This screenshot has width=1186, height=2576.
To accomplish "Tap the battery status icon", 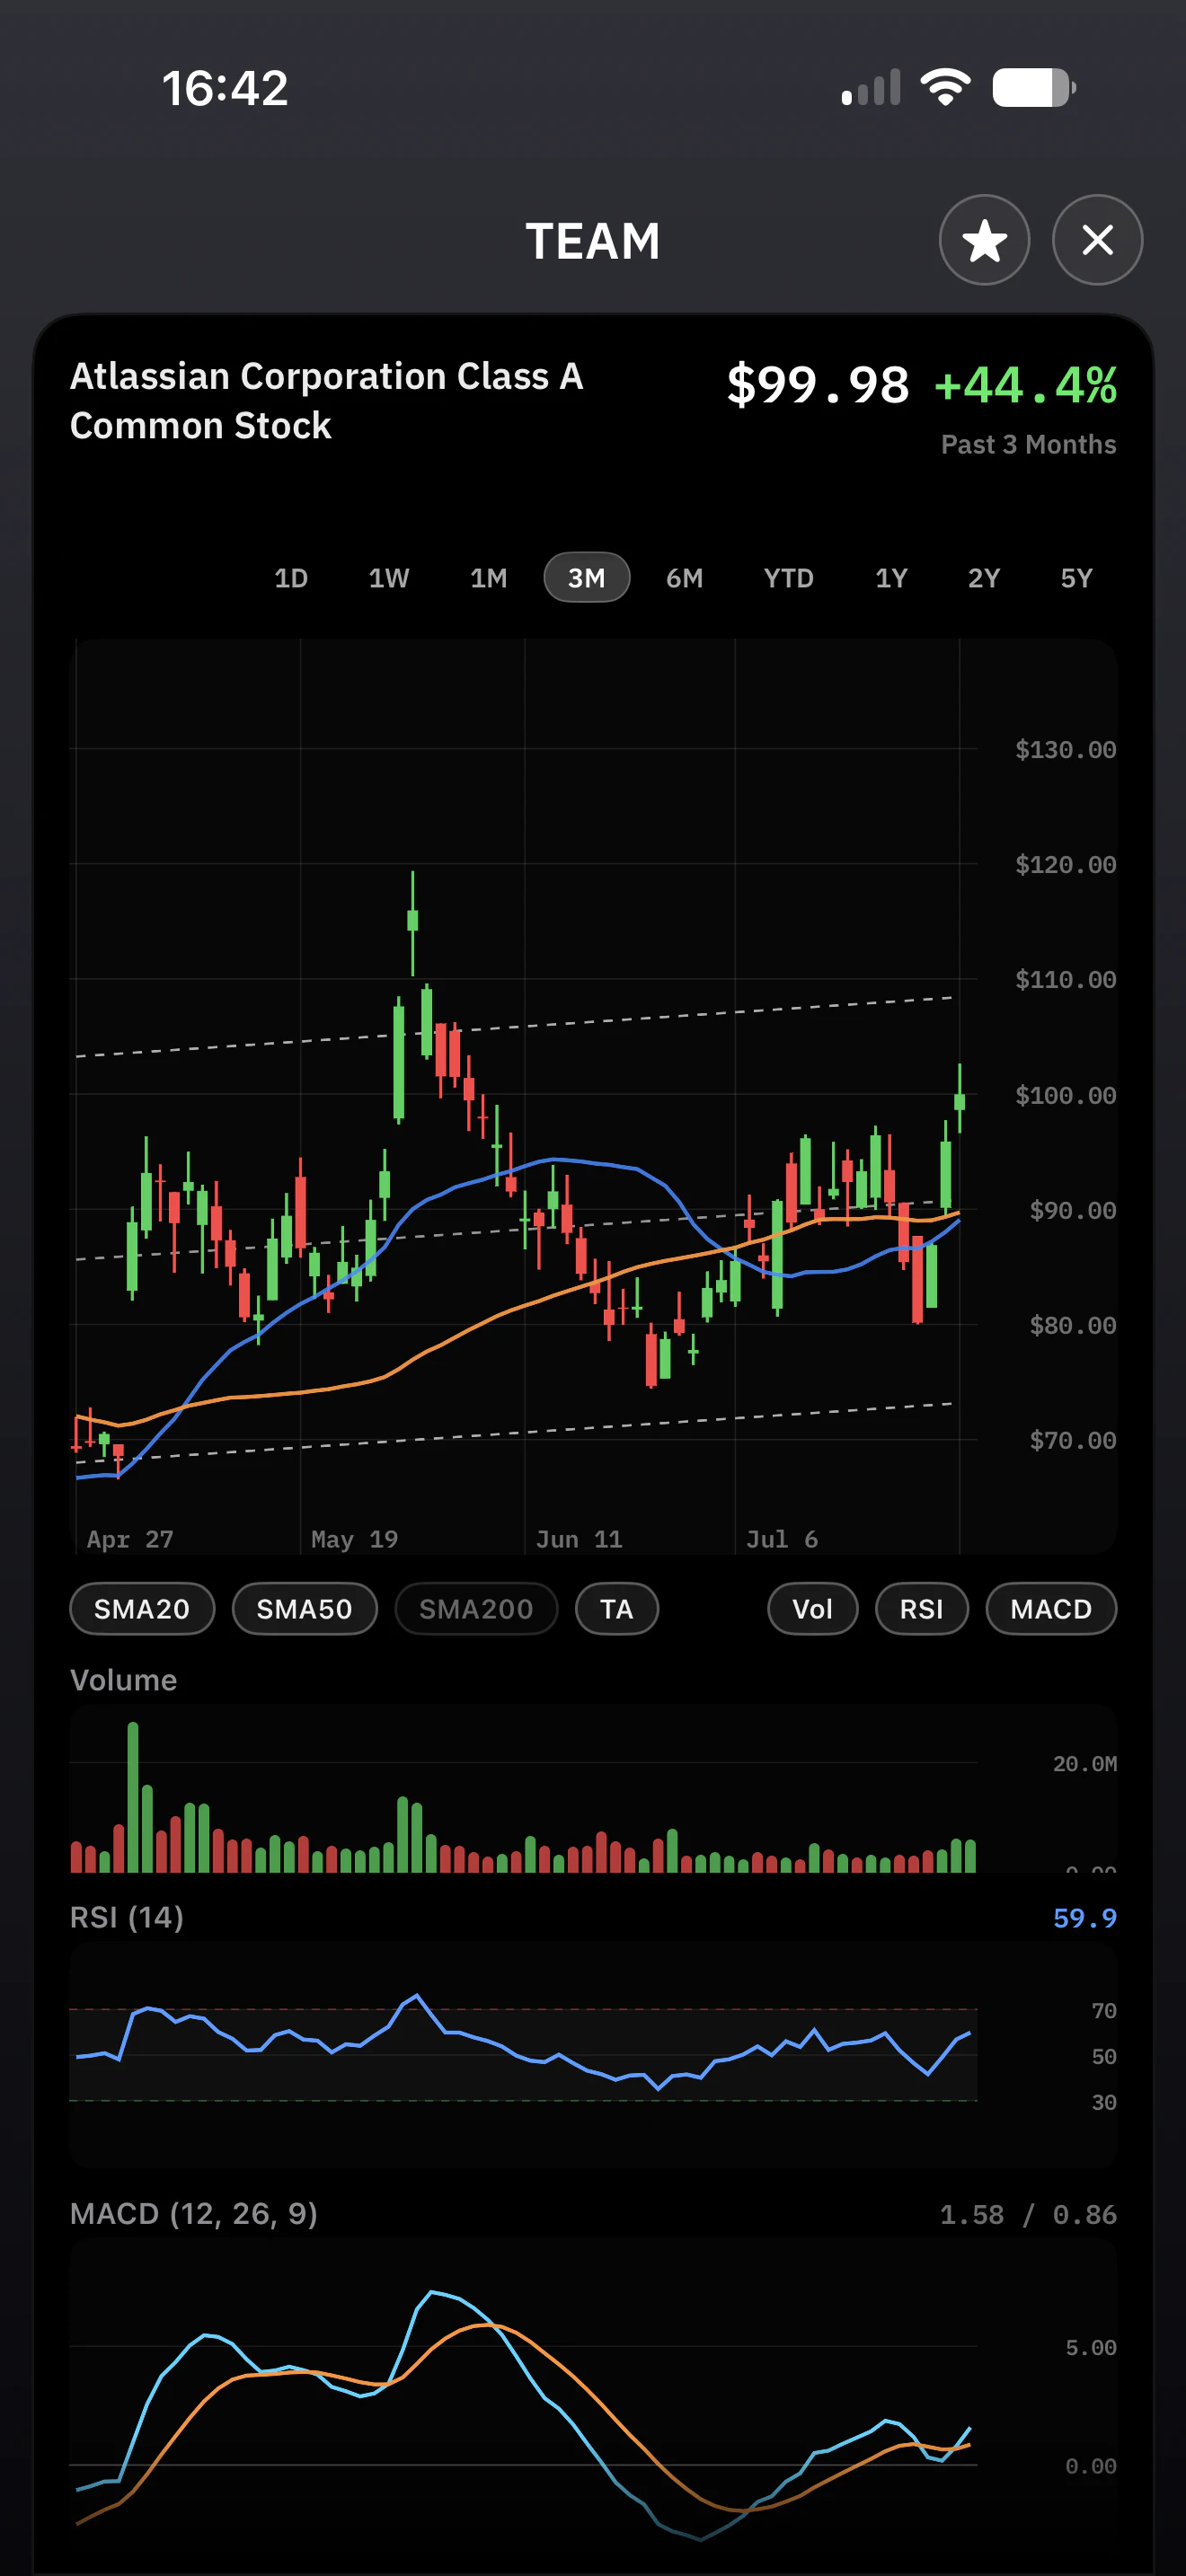I will tap(1034, 87).
